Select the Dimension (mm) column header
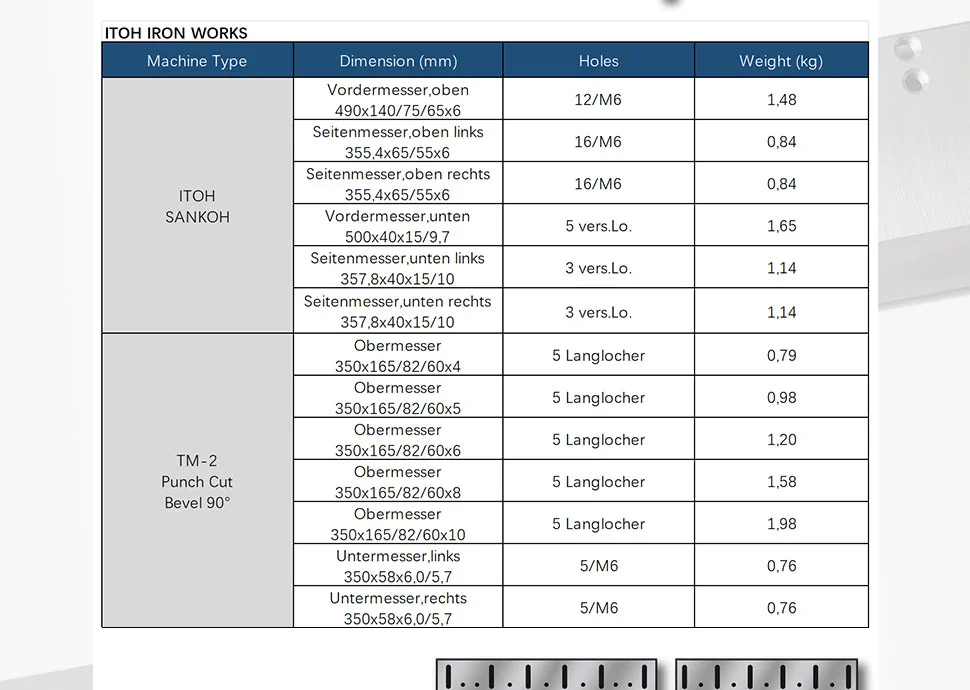 coord(398,61)
